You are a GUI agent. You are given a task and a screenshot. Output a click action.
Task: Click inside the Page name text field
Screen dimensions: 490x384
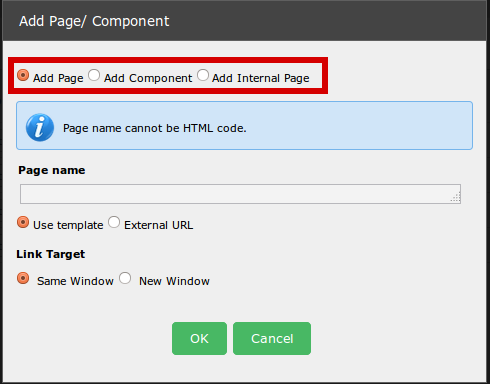[240, 194]
